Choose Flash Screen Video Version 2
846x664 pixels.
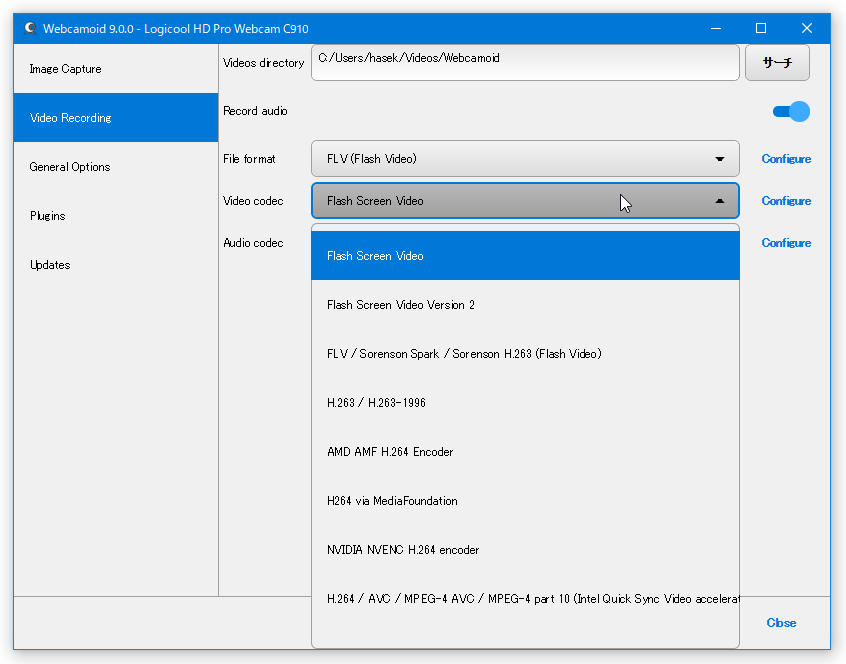pyautogui.click(x=525, y=305)
